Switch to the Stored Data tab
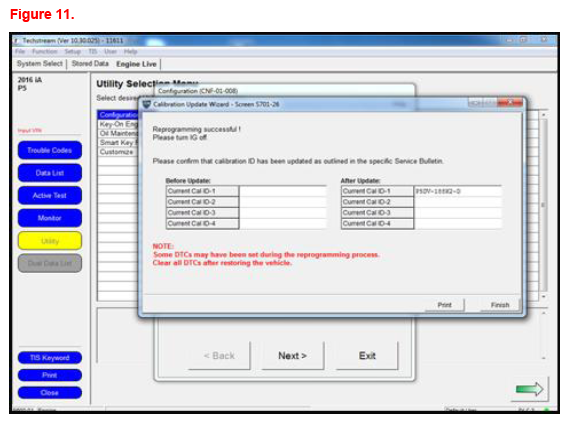The width and height of the screenshot is (569, 423). 90,63
